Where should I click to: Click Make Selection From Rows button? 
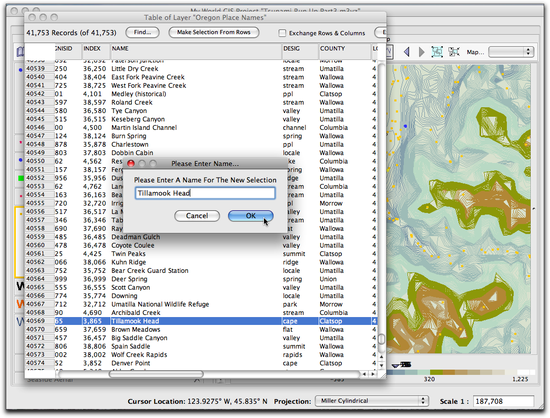(x=214, y=32)
